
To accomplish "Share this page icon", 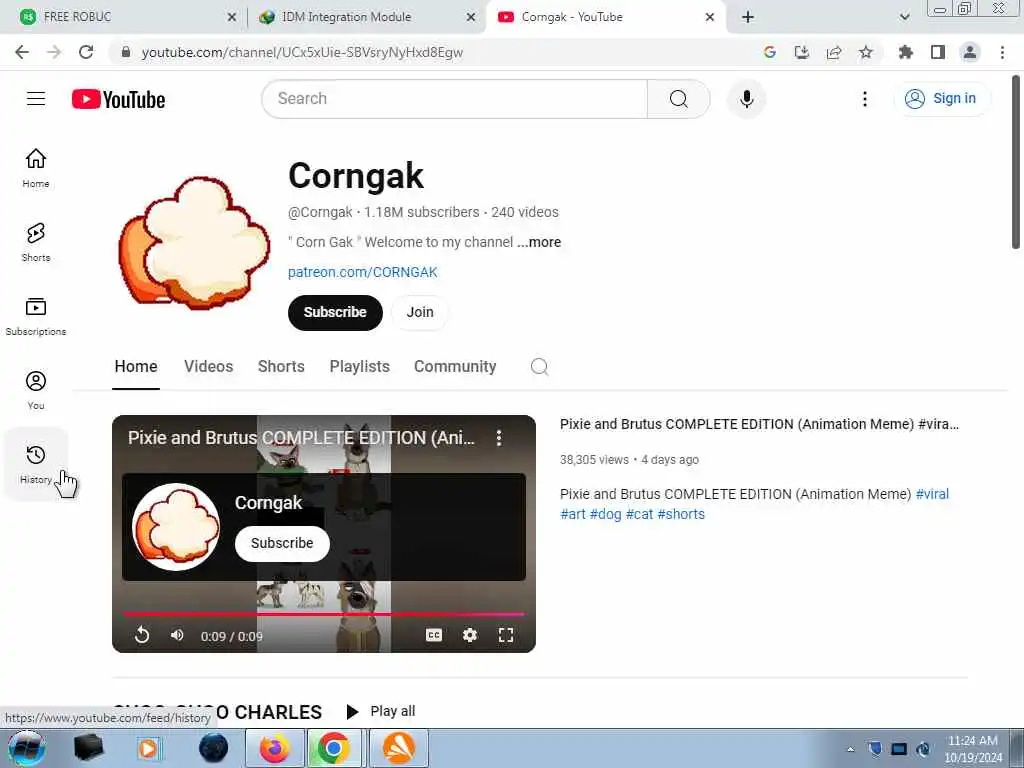I will pyautogui.click(x=833, y=52).
